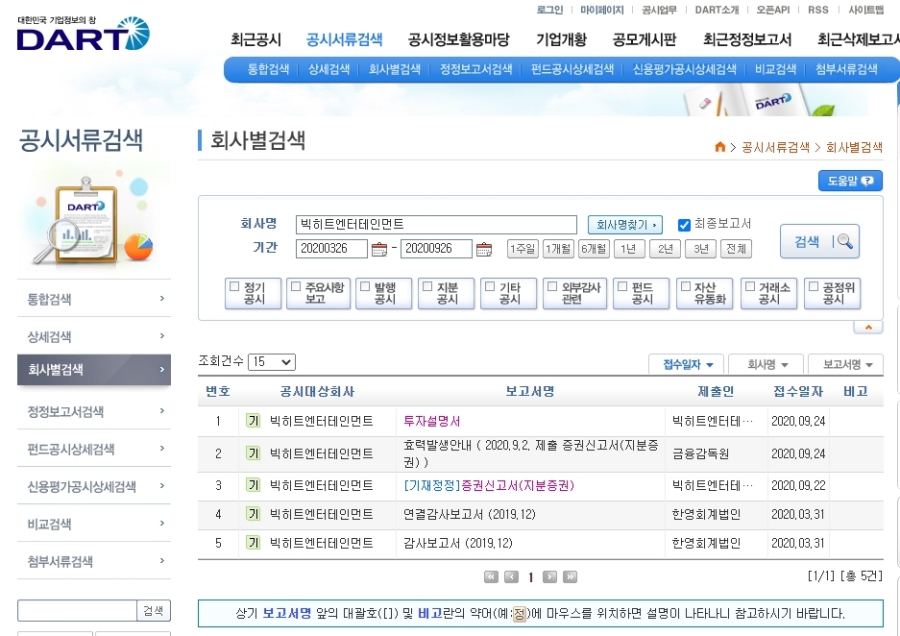
Task: Open the 공모게시판 top menu
Action: pyautogui.click(x=645, y=40)
